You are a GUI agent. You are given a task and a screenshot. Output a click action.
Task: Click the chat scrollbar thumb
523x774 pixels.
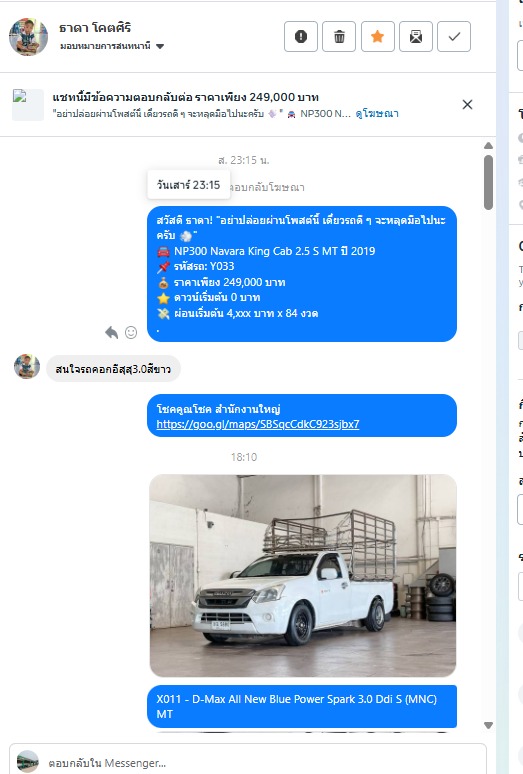click(488, 183)
